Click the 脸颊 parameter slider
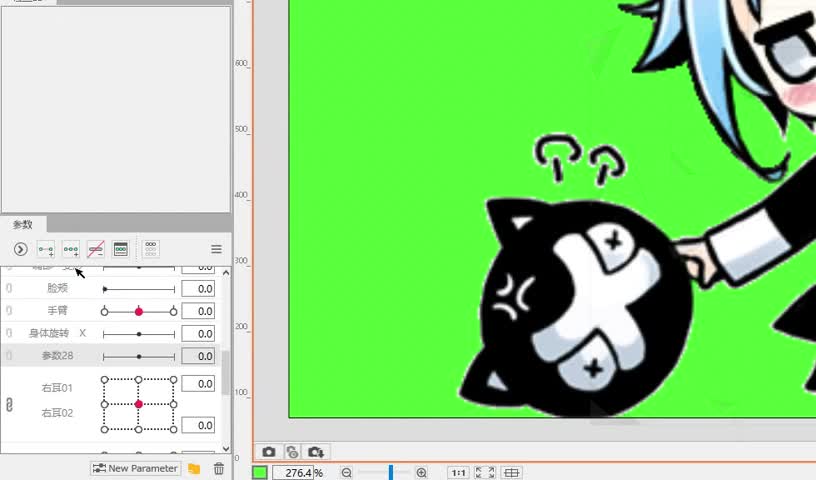816x480 pixels. coord(139,289)
